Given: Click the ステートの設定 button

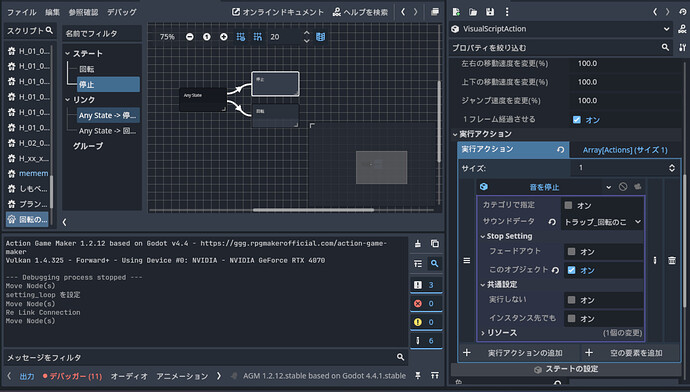Looking at the screenshot, I should (x=566, y=369).
